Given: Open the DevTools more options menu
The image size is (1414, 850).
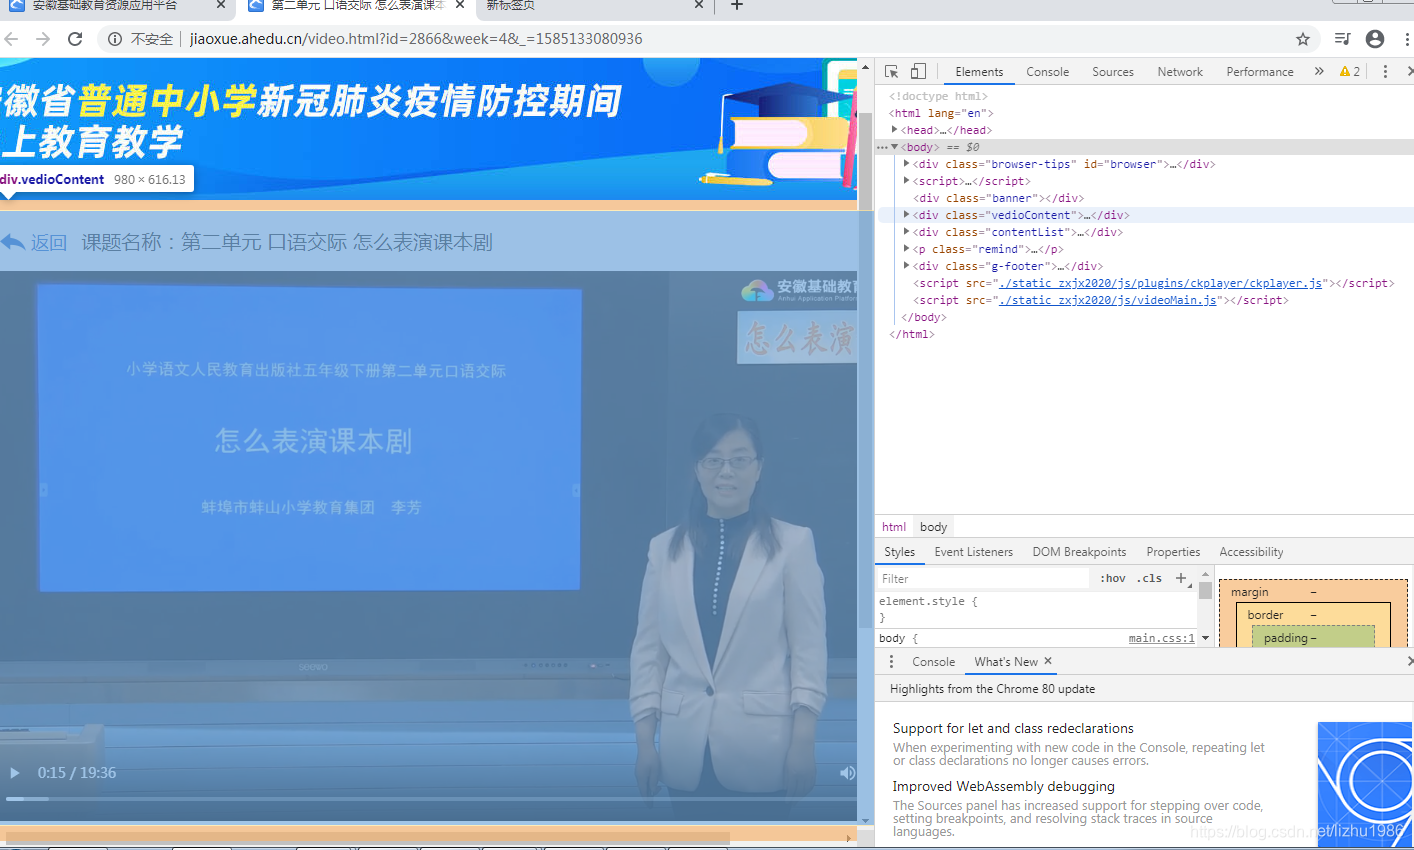Looking at the screenshot, I should [x=1385, y=71].
